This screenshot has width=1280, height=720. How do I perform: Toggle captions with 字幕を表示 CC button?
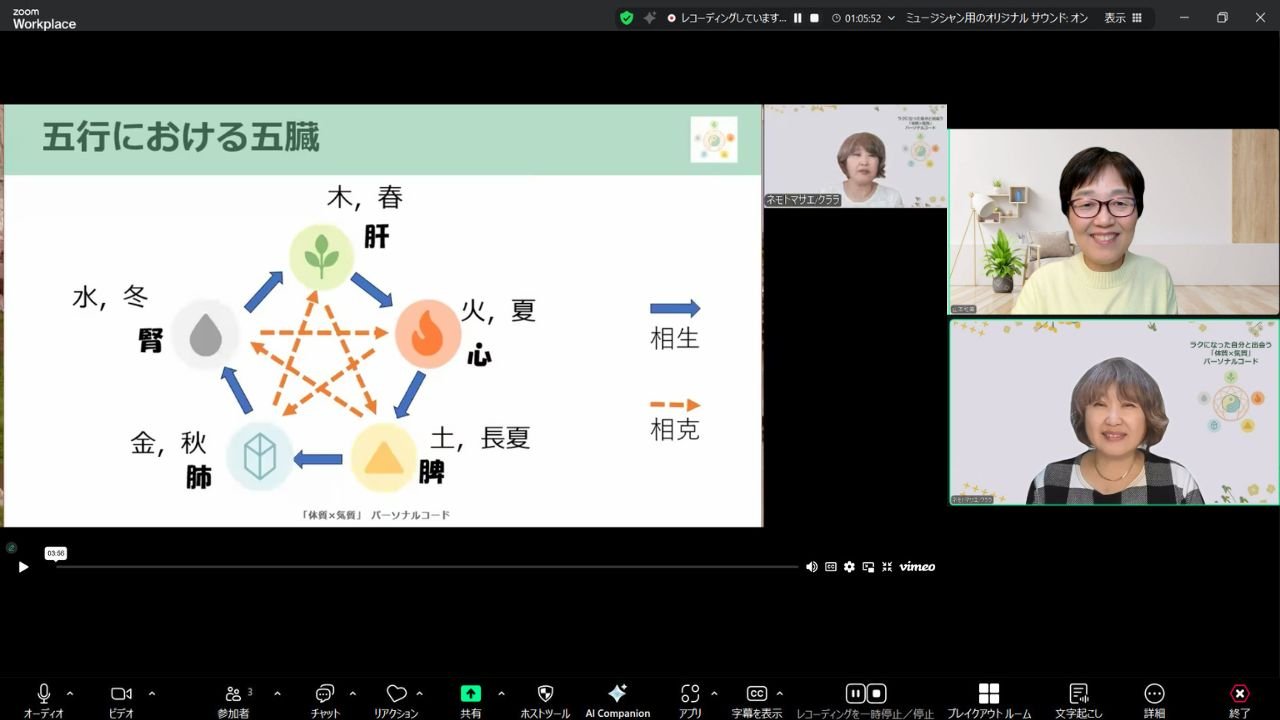pyautogui.click(x=757, y=694)
